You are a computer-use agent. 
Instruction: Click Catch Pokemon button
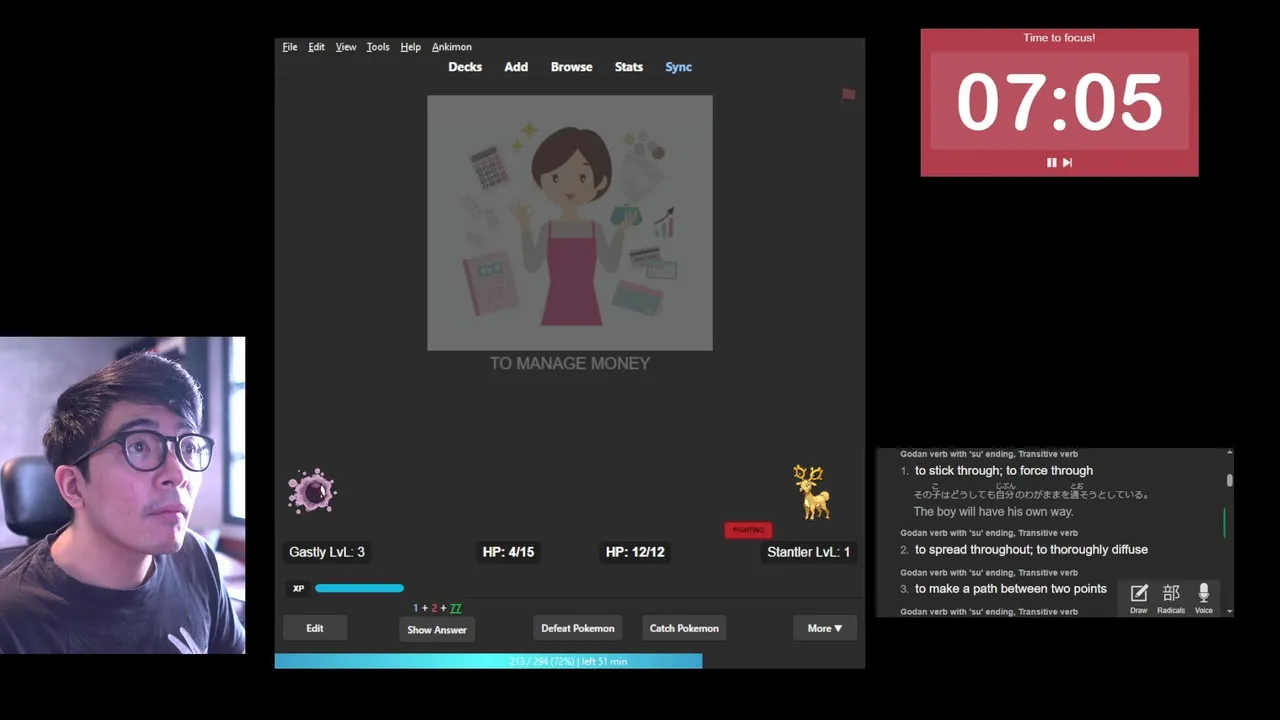tap(684, 628)
